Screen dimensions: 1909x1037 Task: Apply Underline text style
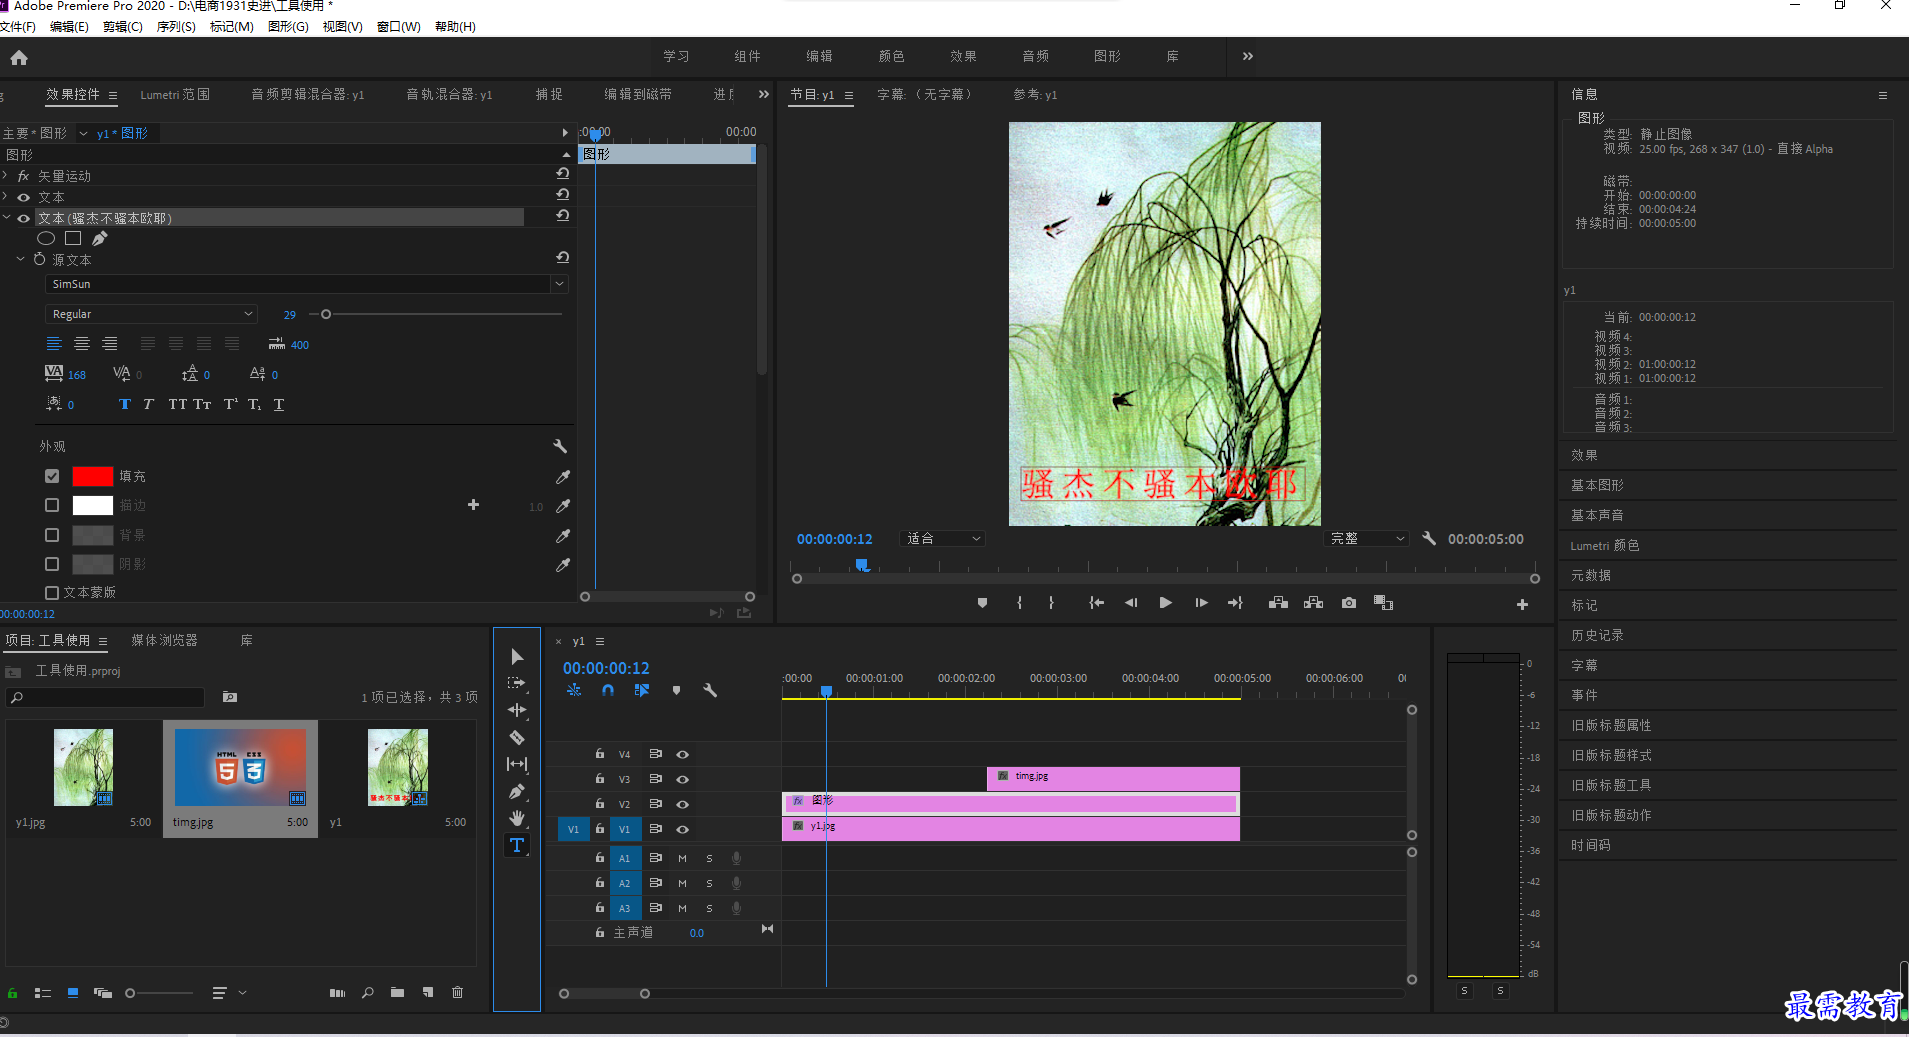[279, 404]
